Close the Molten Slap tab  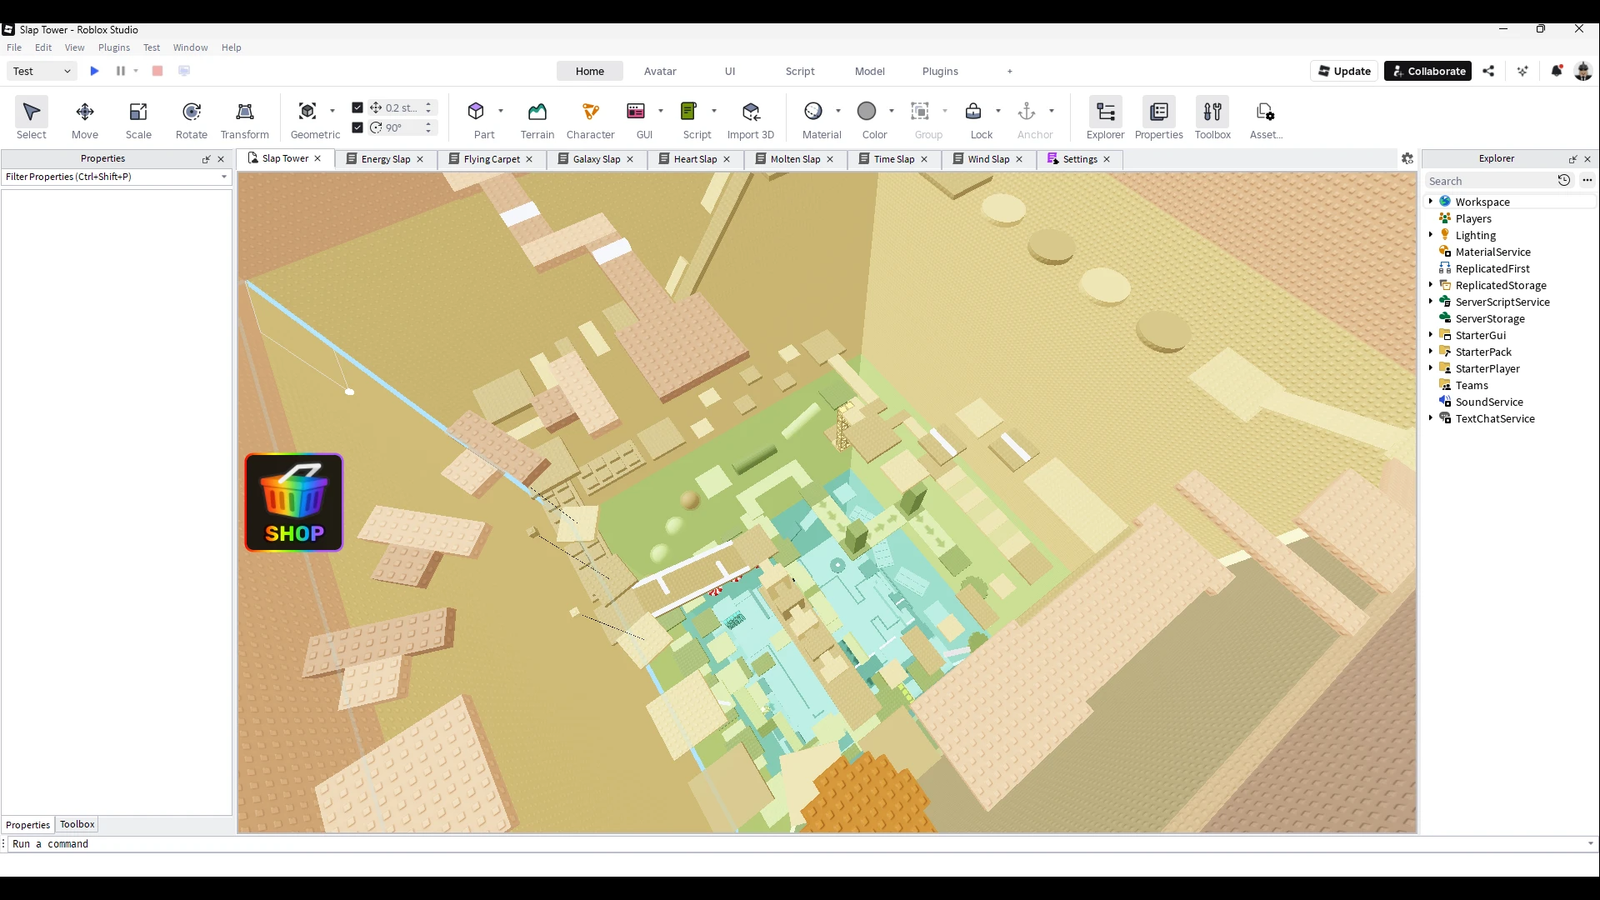tap(830, 159)
